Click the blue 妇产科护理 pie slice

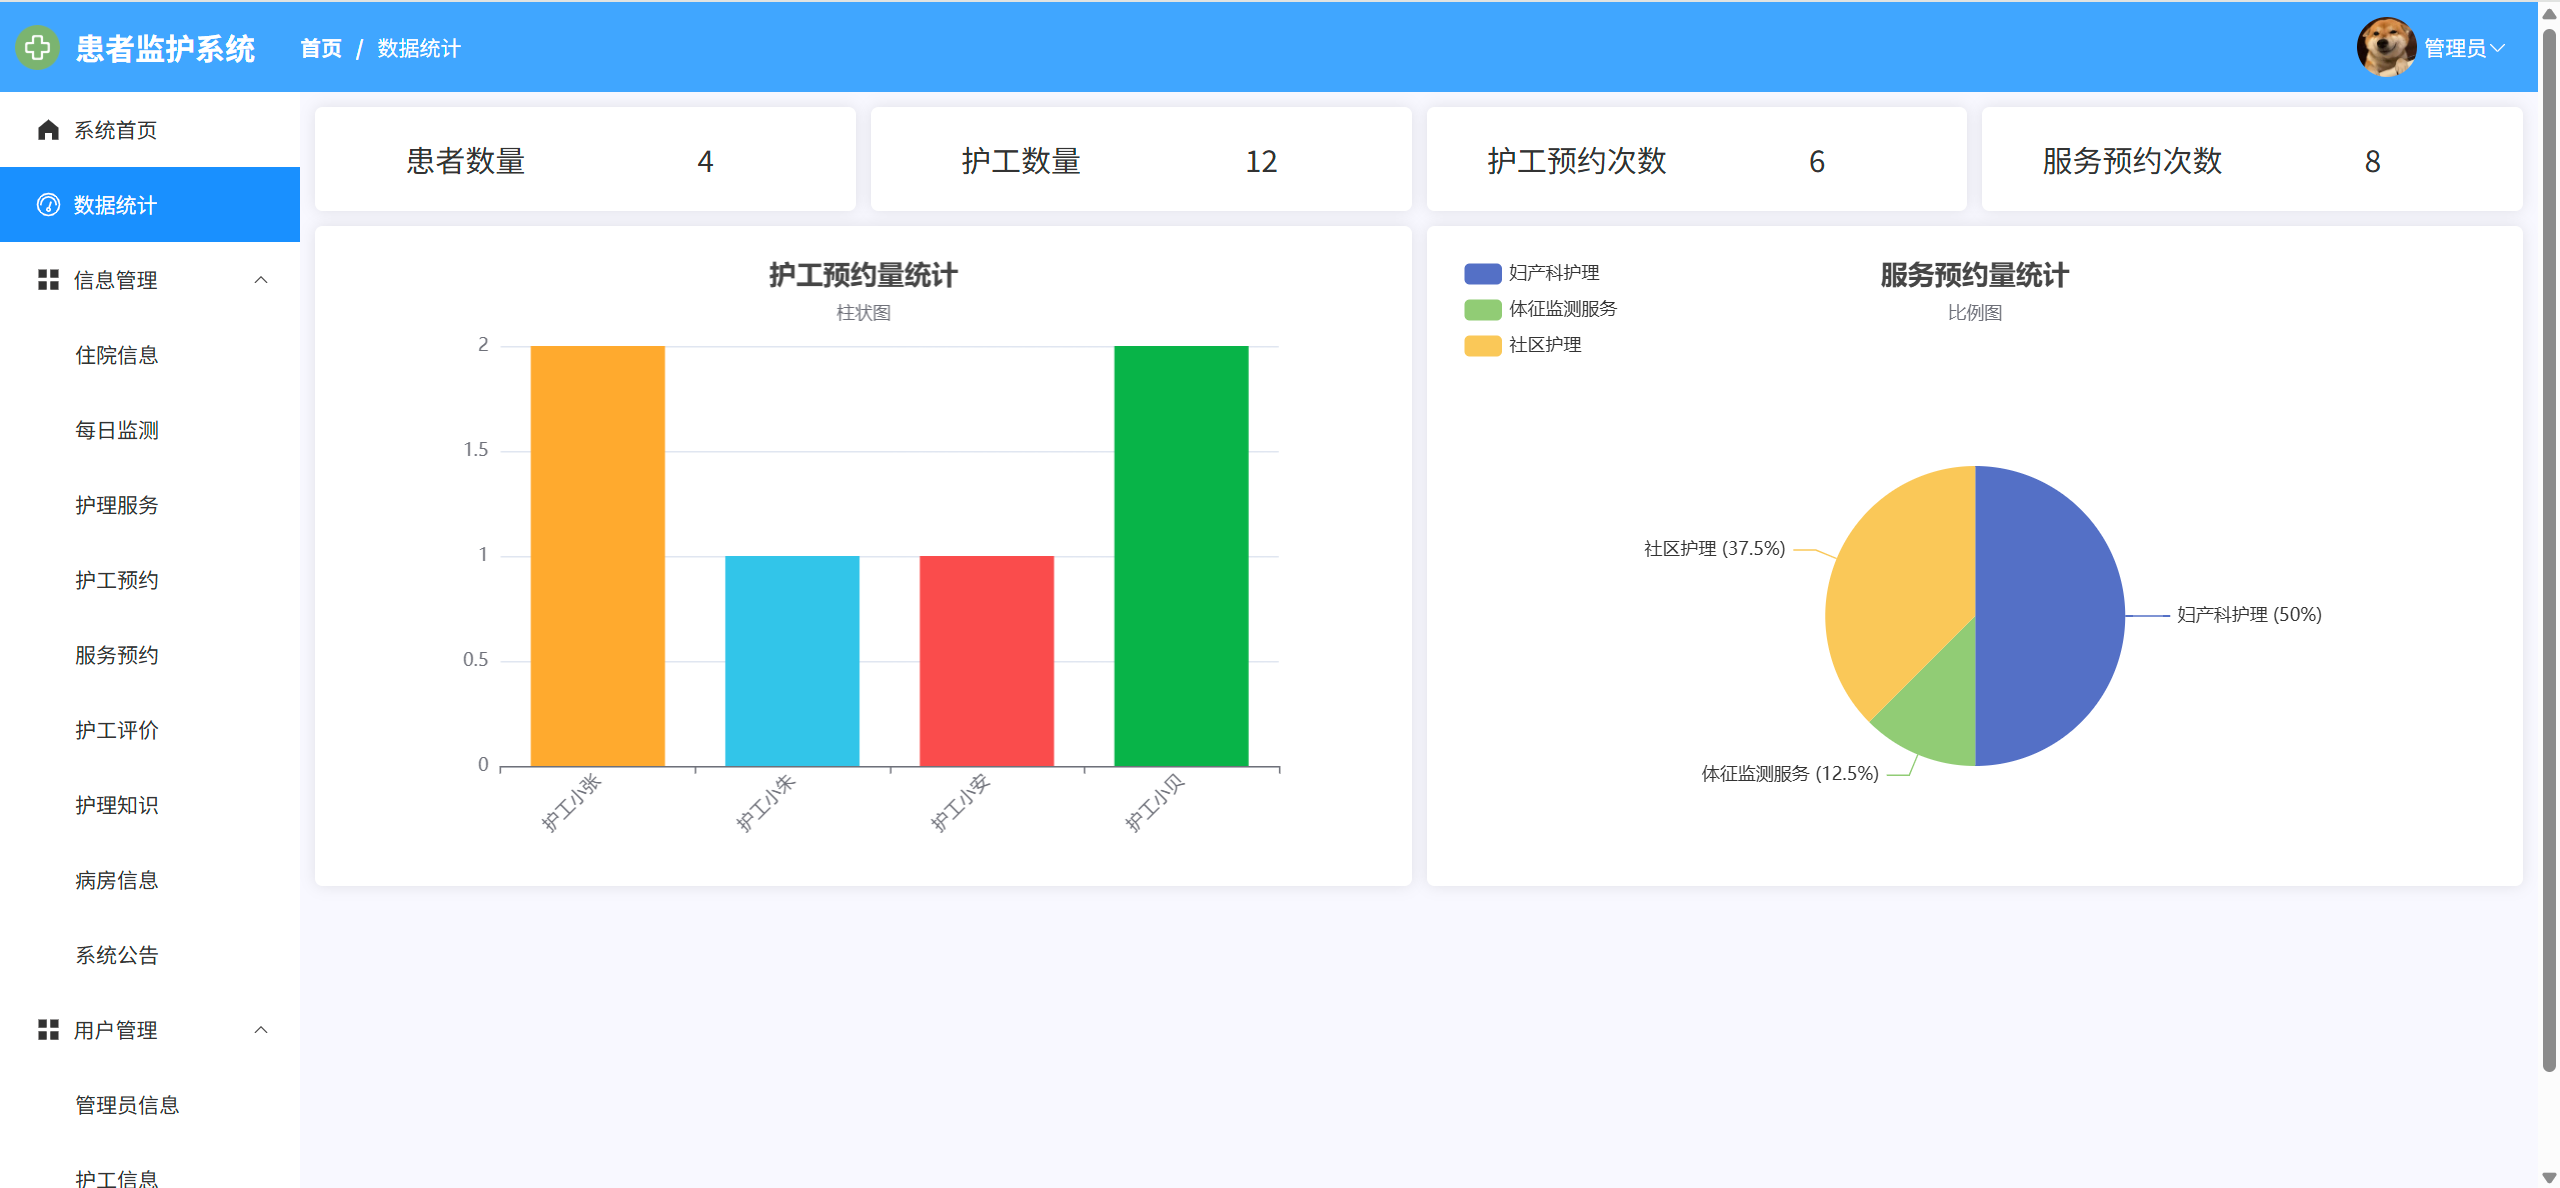pos(2050,615)
